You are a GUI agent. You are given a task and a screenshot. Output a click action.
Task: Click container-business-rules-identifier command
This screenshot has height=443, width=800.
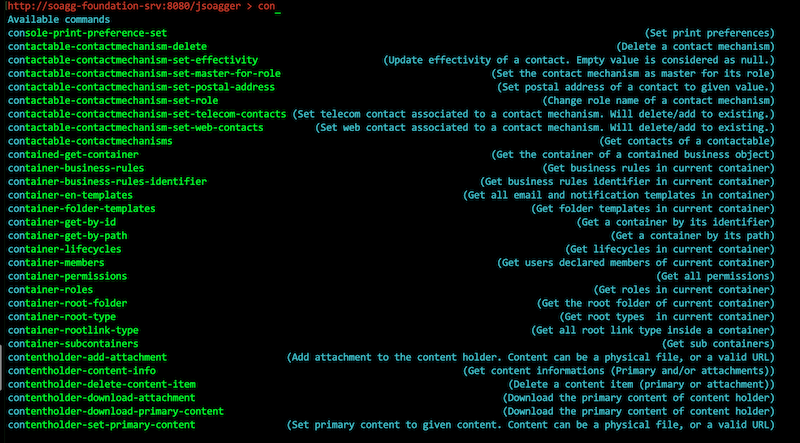coord(107,182)
